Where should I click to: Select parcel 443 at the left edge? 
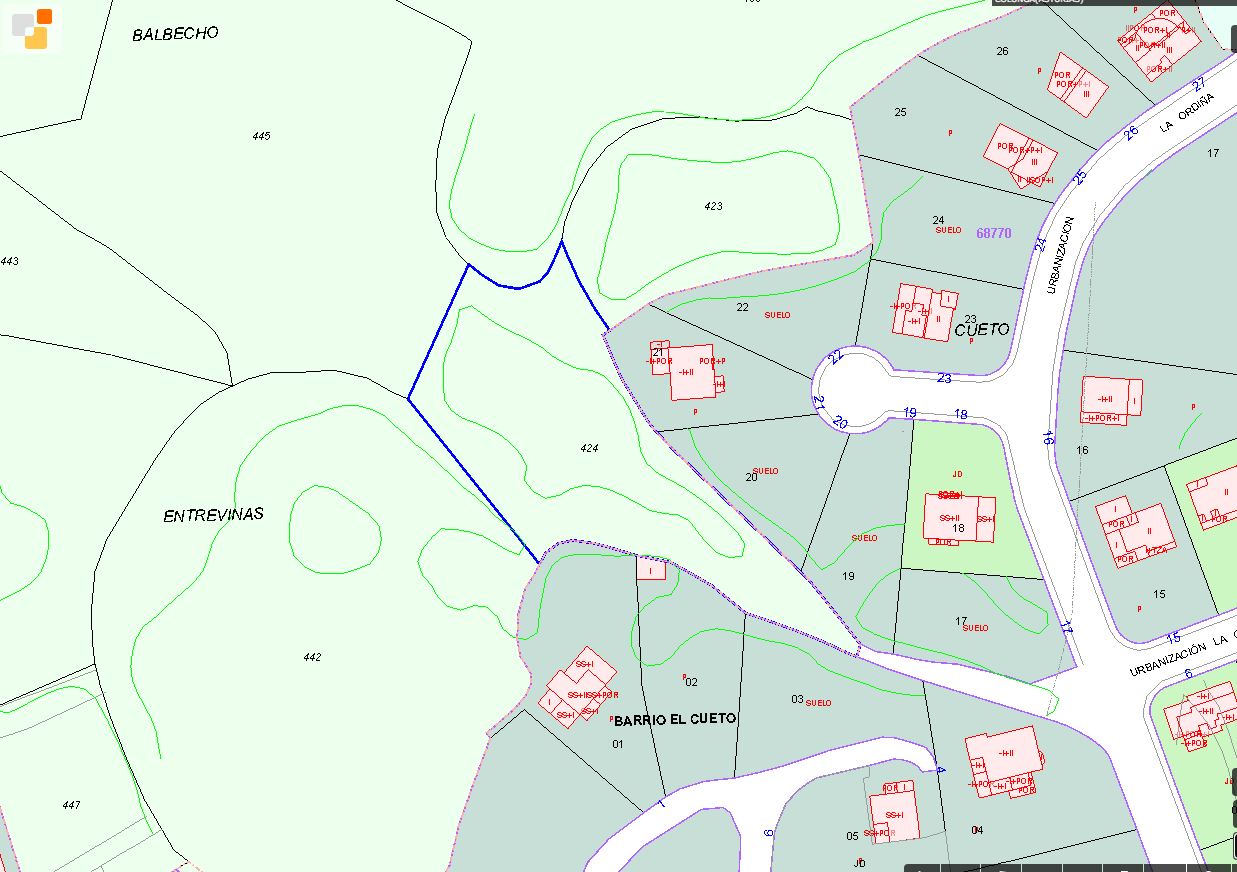9,261
